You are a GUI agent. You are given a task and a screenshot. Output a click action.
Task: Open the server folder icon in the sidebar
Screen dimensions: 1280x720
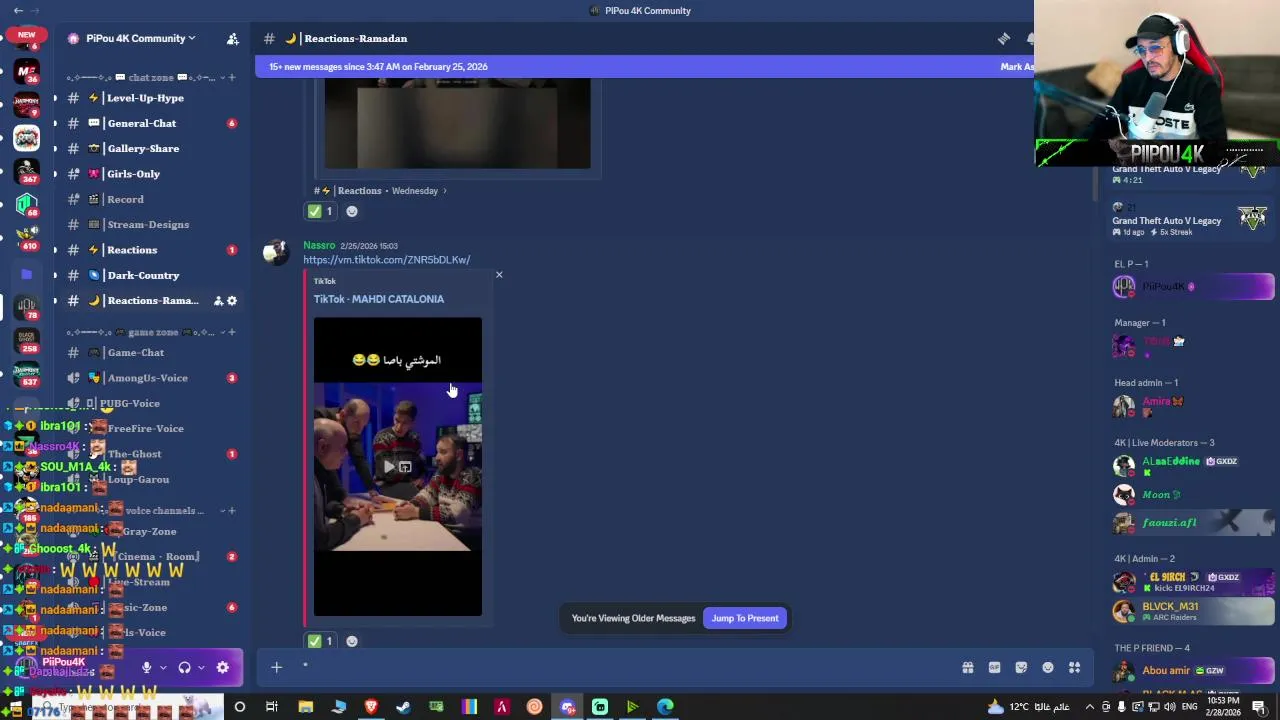[x=26, y=273]
